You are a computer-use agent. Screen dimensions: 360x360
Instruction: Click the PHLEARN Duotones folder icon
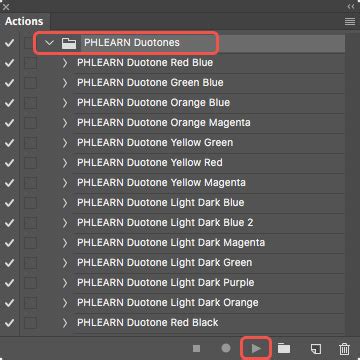pyautogui.click(x=69, y=43)
